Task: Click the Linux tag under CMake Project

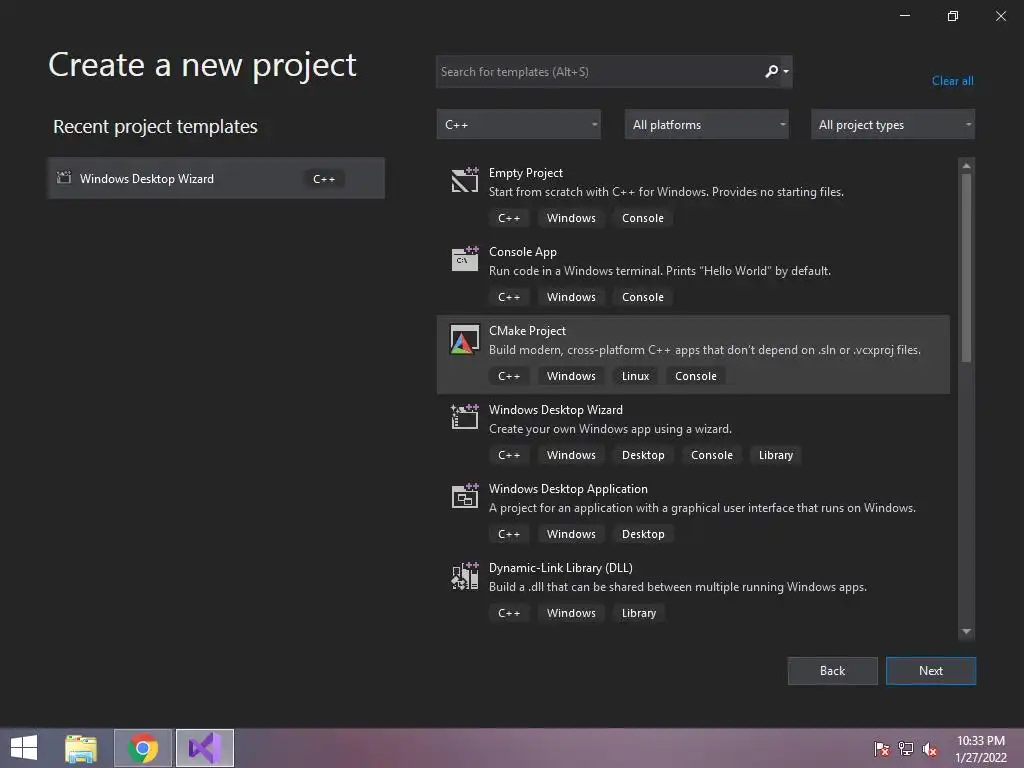Action: [x=635, y=376]
